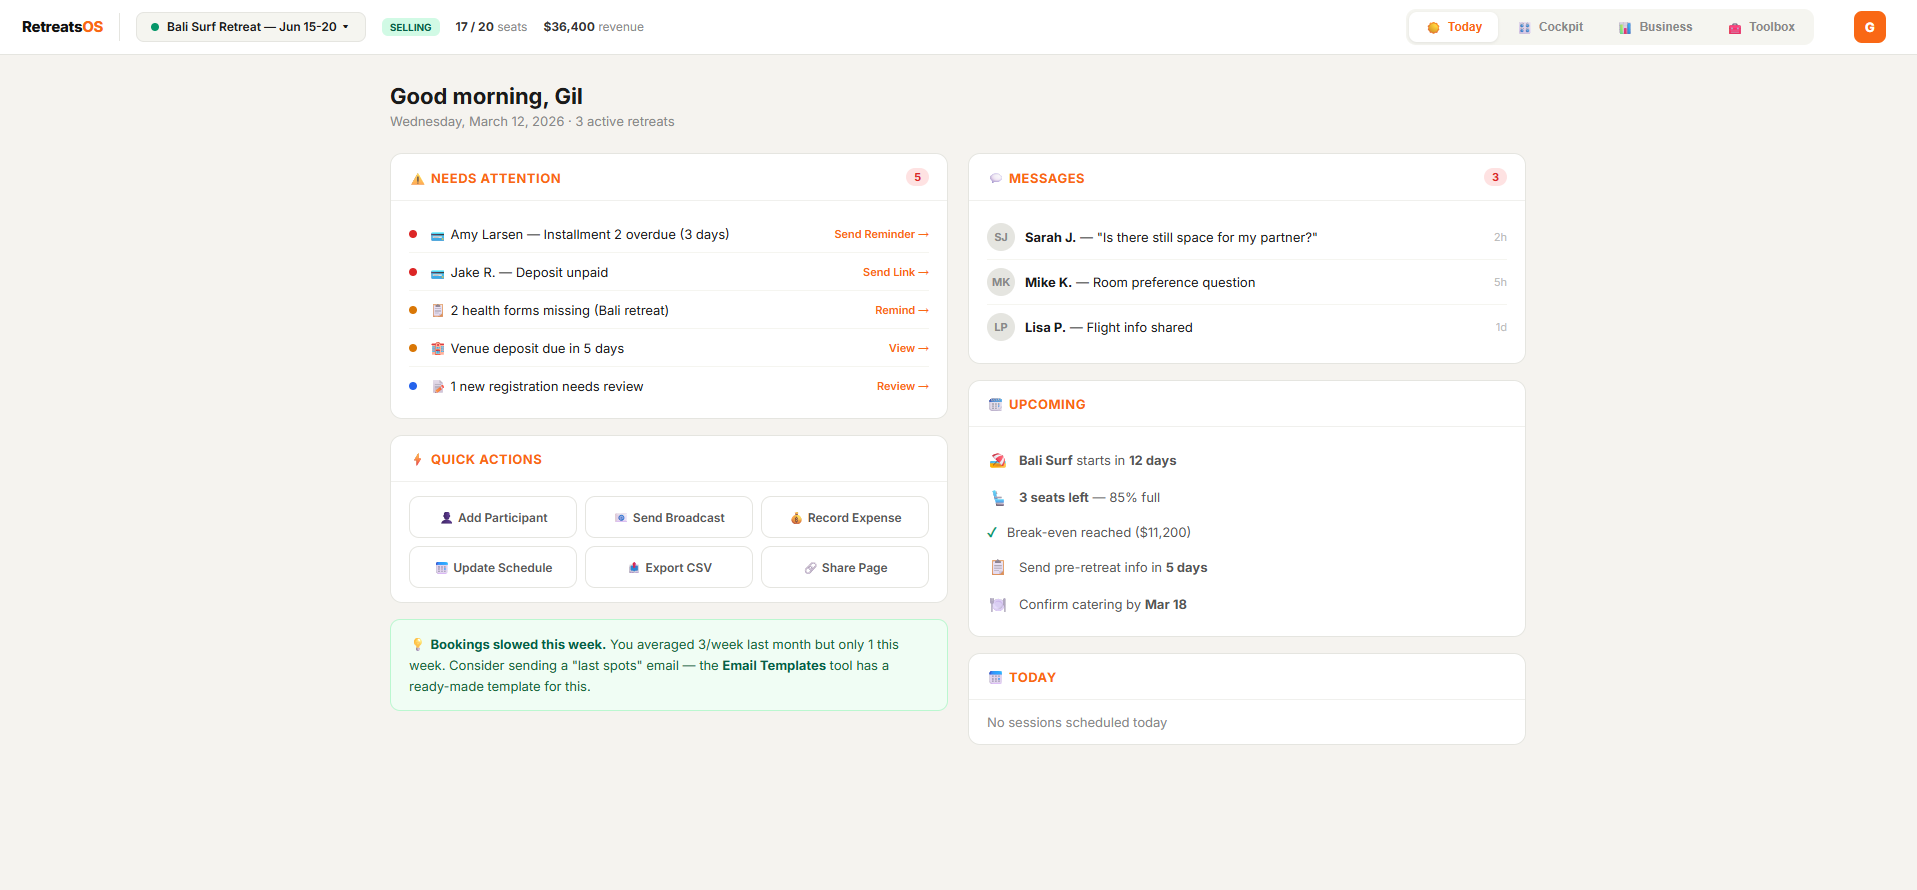The width and height of the screenshot is (1917, 890).
Task: Switch to the Cockpit tab
Action: (x=1550, y=27)
